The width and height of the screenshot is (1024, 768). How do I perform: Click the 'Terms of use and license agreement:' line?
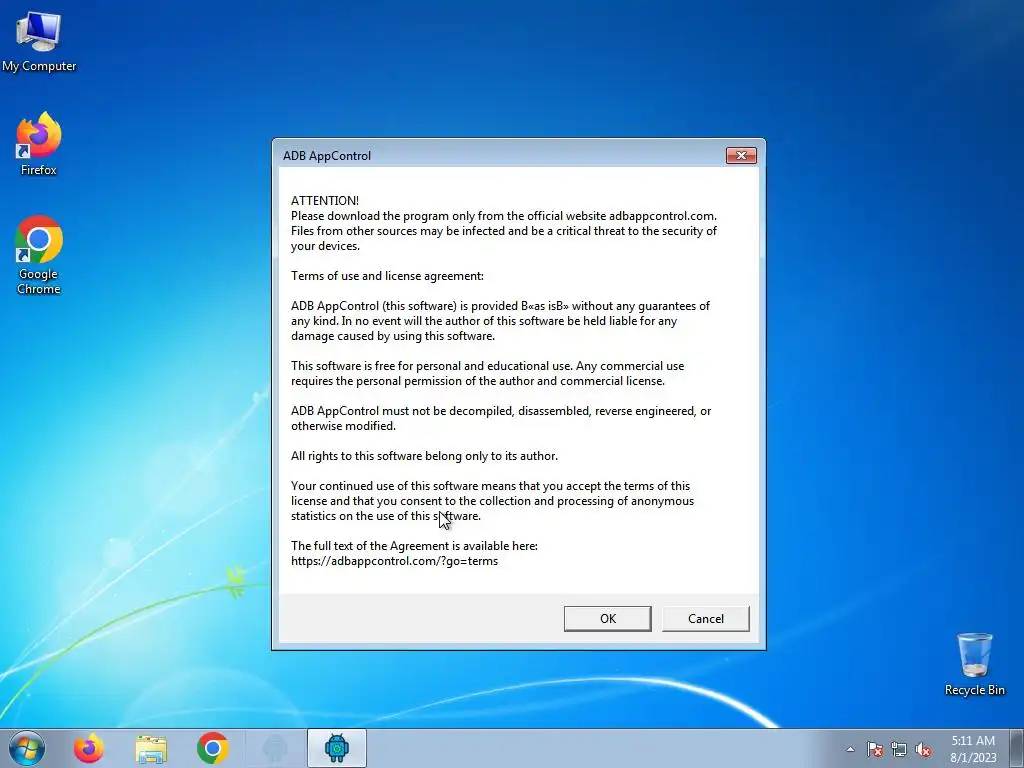[x=387, y=276]
